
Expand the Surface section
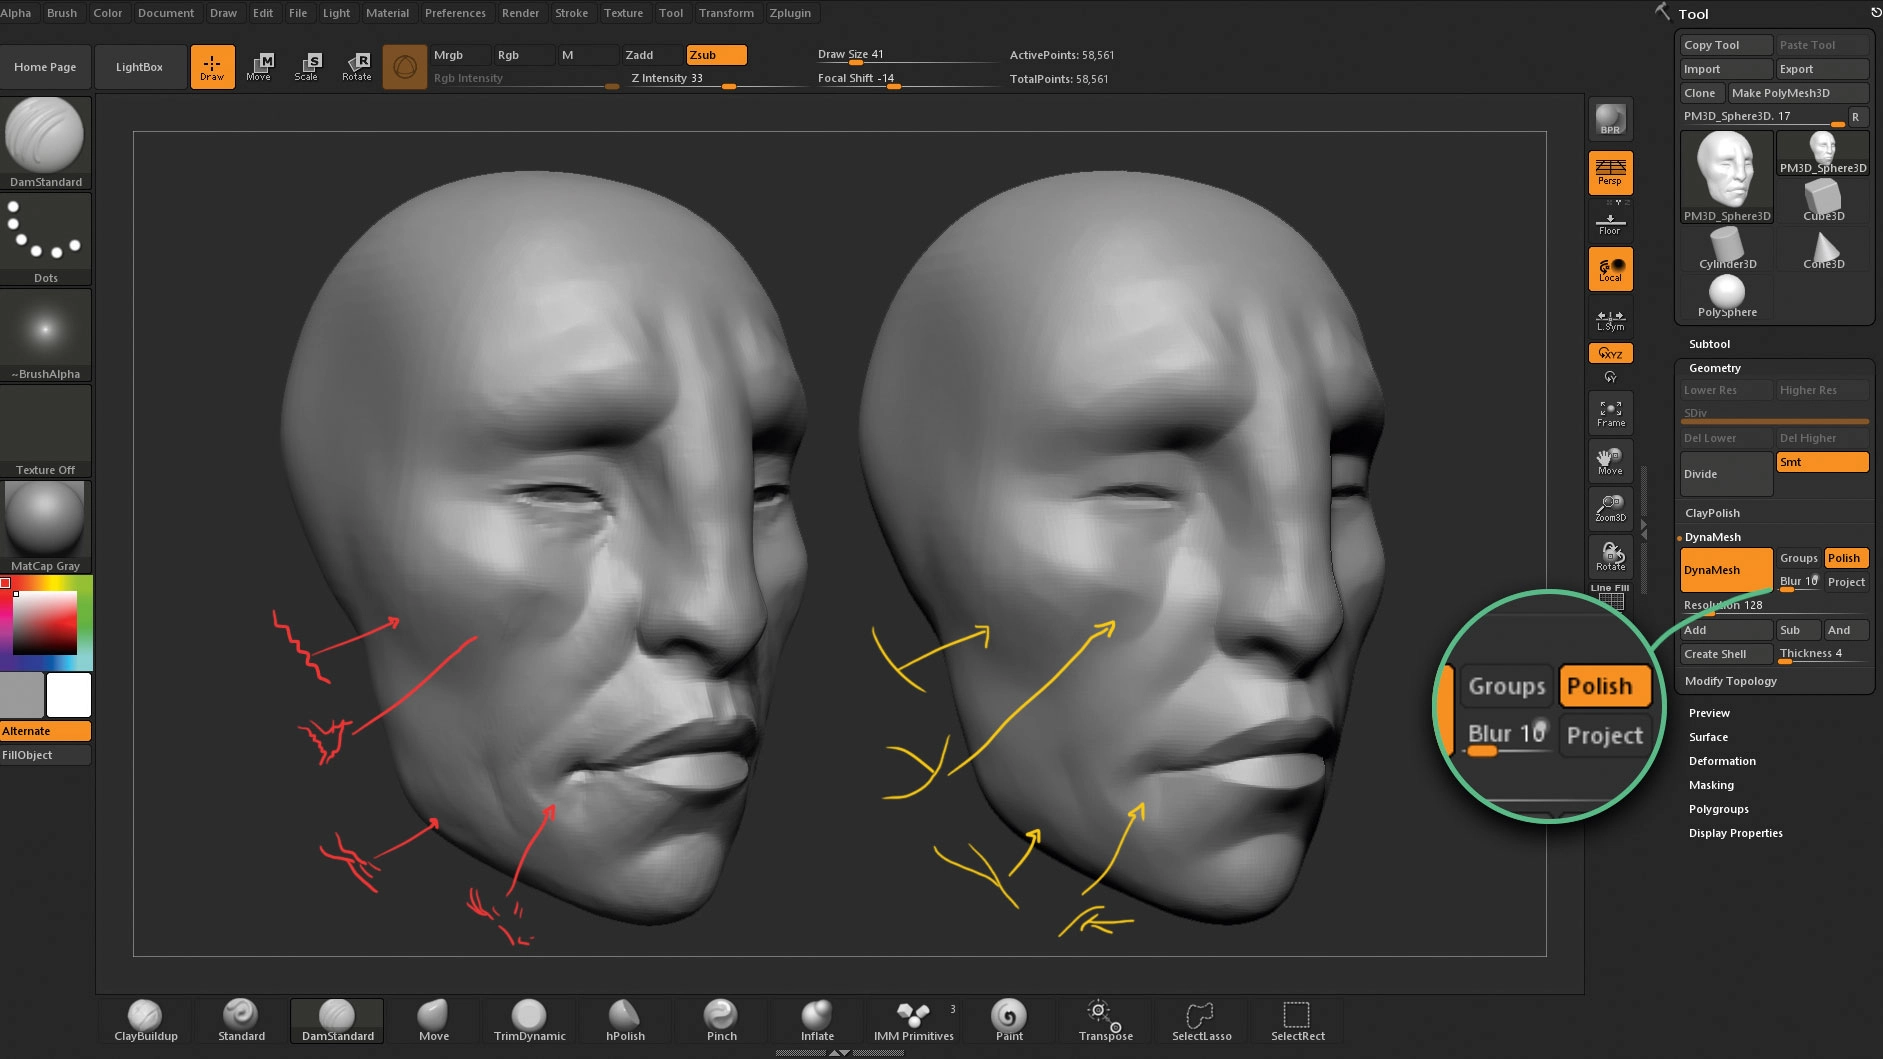[1708, 737]
